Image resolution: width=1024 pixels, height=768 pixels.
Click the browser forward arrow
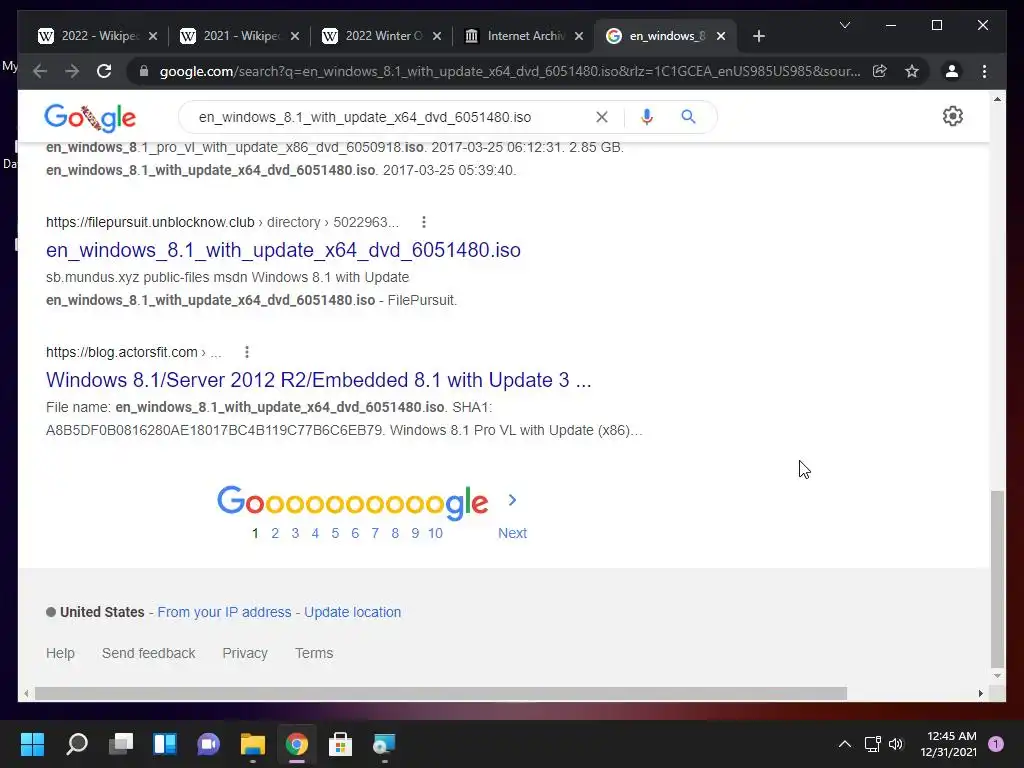[x=72, y=71]
